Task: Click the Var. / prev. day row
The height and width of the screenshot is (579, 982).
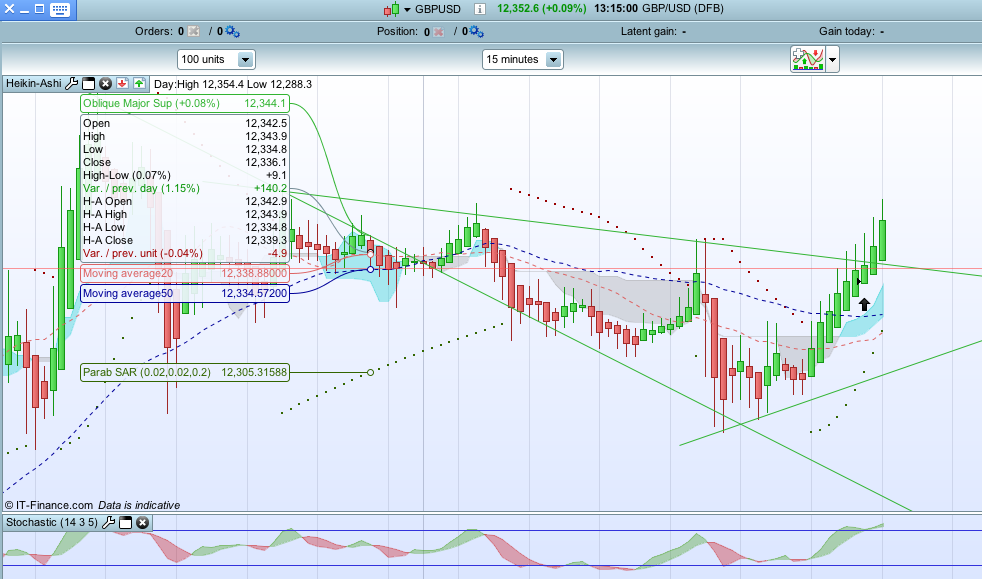Action: point(185,188)
